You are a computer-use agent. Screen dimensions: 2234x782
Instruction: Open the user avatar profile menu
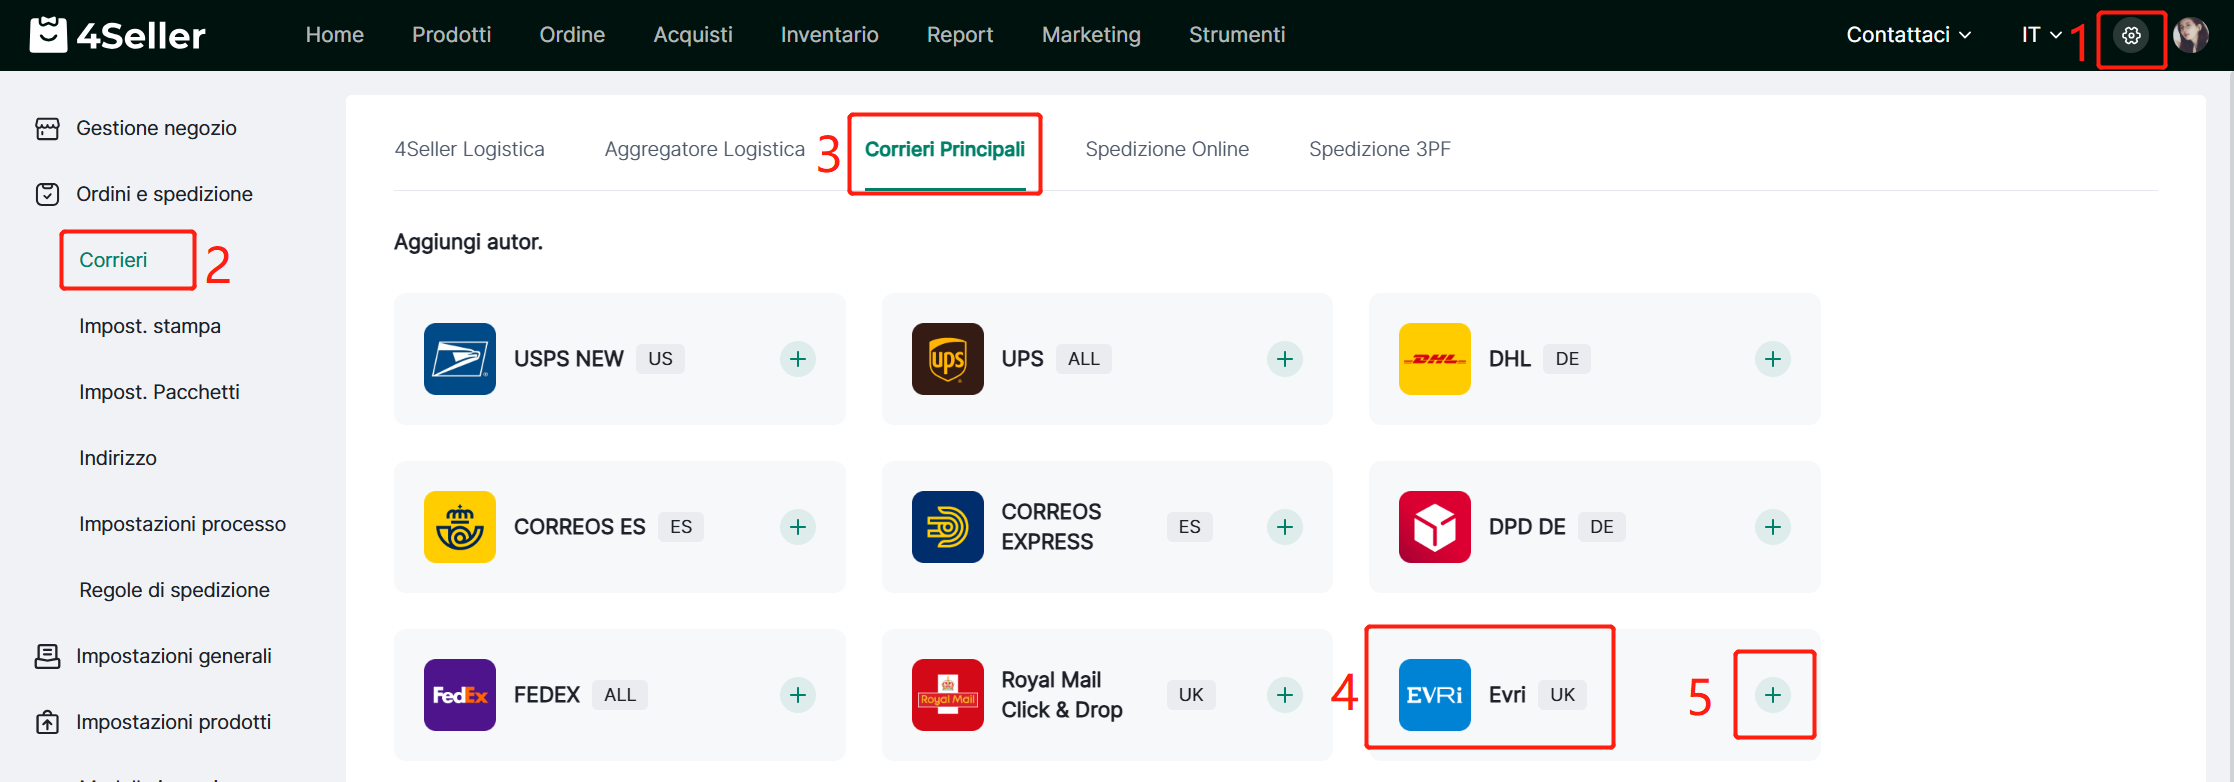(2190, 36)
